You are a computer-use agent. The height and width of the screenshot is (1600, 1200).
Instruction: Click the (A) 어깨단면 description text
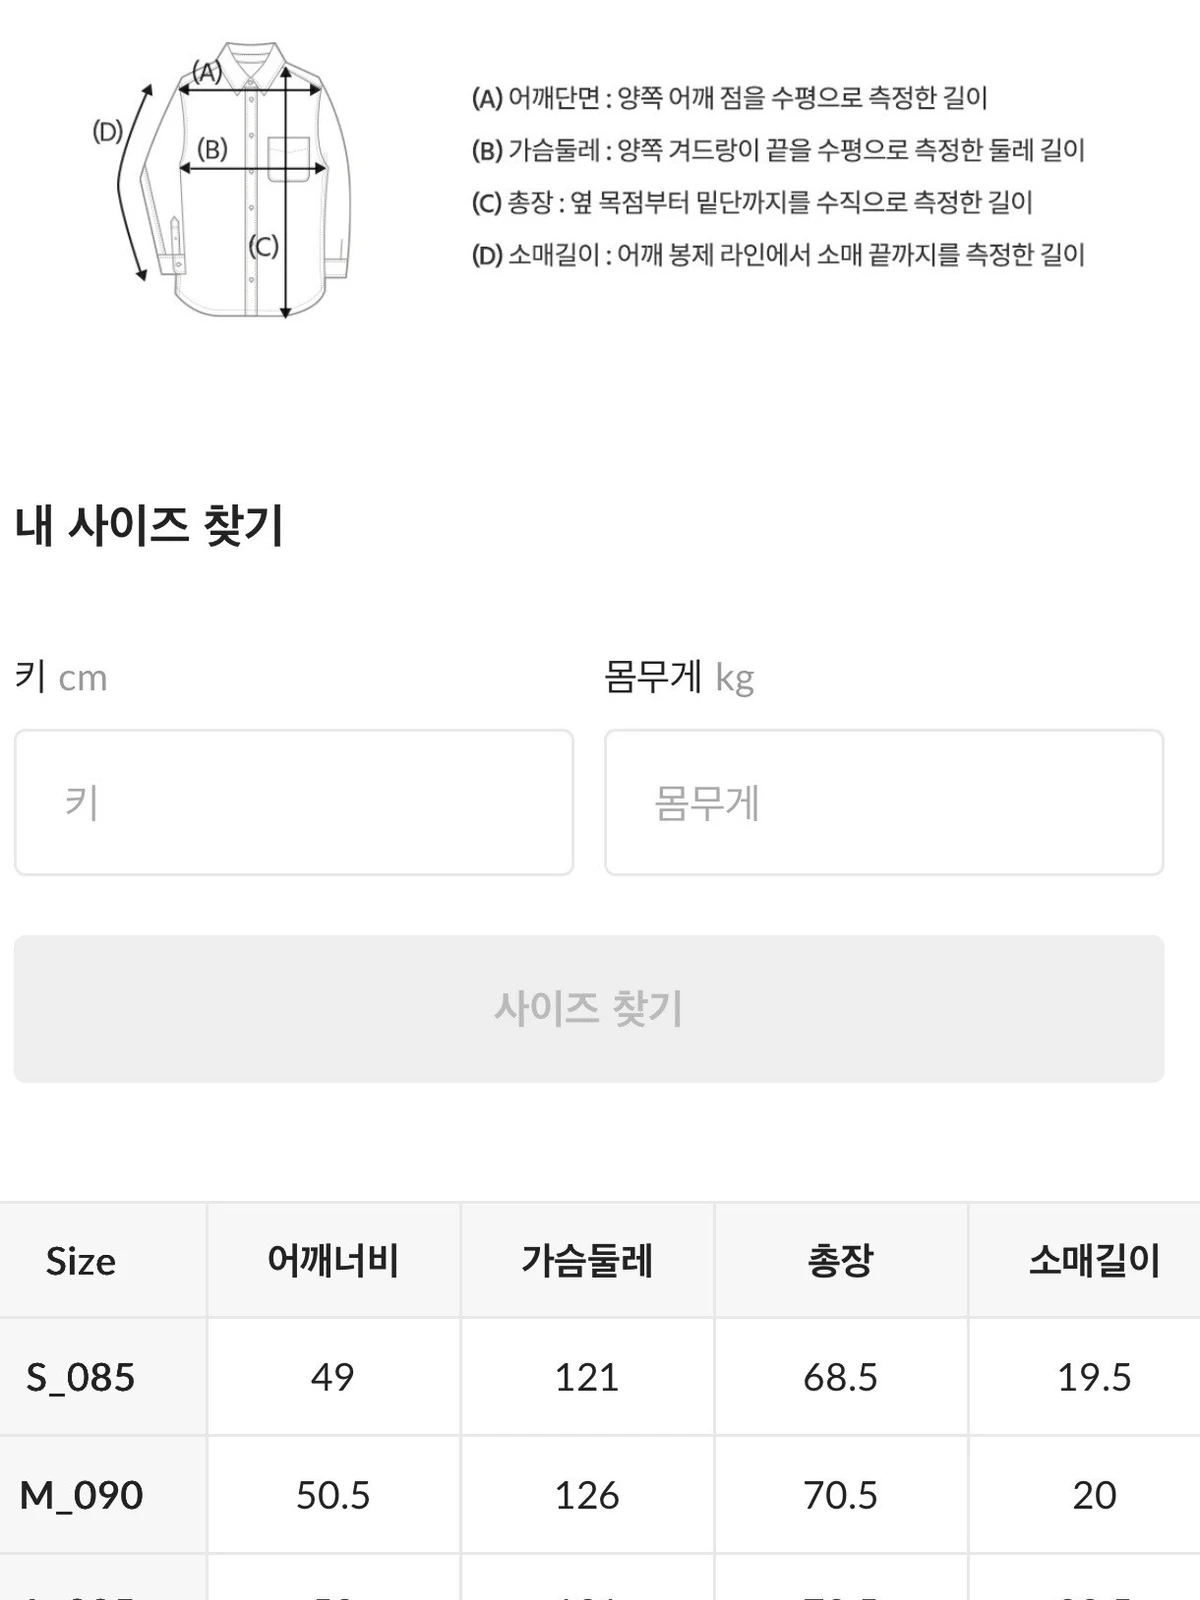(x=729, y=98)
